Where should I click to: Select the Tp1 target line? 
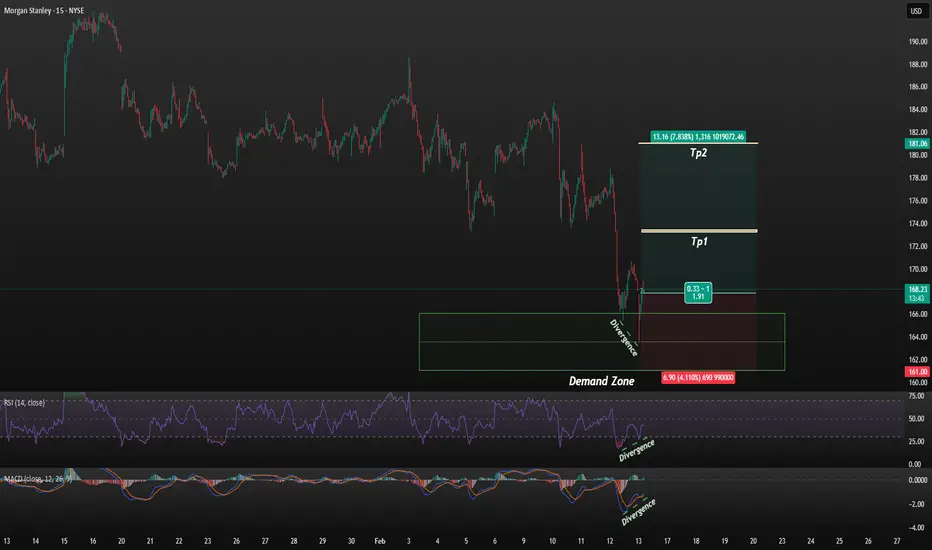(x=699, y=231)
